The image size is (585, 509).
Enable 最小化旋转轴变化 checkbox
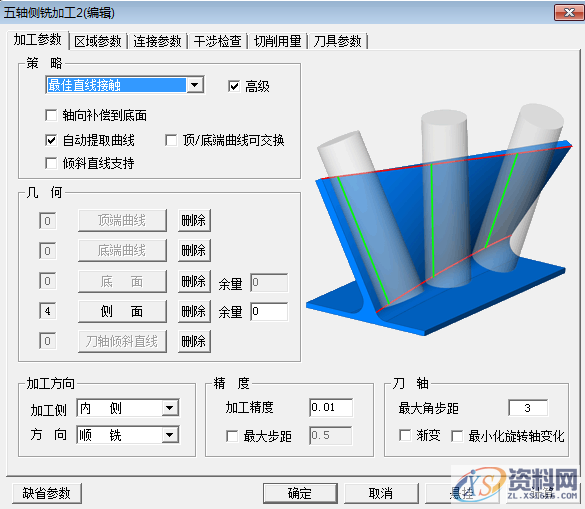(457, 436)
